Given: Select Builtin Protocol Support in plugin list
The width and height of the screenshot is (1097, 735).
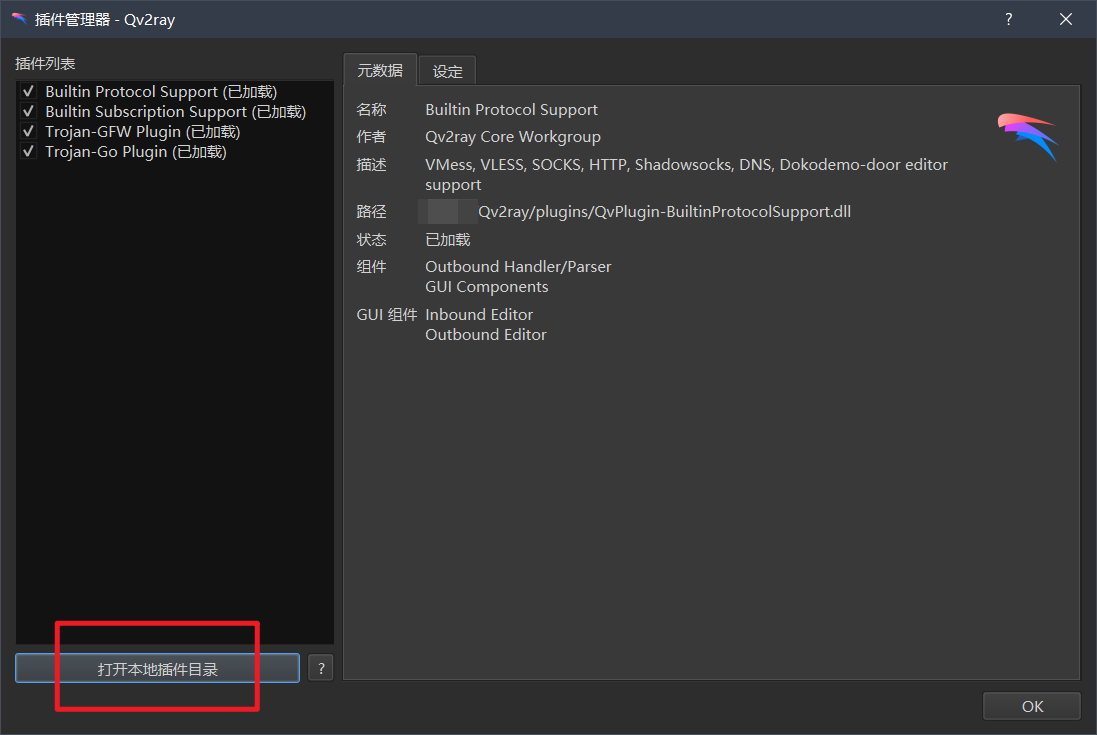Looking at the screenshot, I should coord(161,92).
